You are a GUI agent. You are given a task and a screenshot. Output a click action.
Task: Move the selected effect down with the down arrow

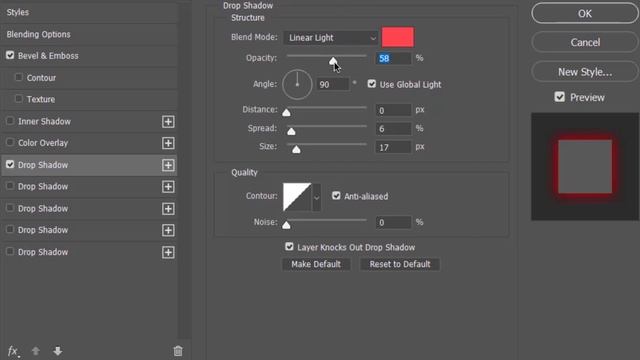pyautogui.click(x=58, y=351)
